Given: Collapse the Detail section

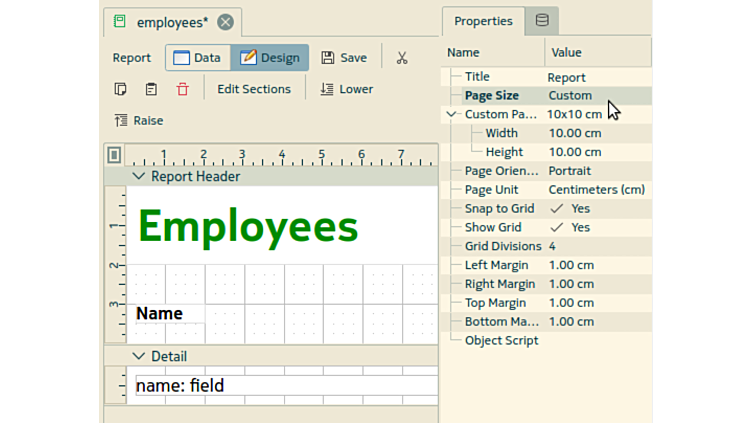Looking at the screenshot, I should [139, 356].
